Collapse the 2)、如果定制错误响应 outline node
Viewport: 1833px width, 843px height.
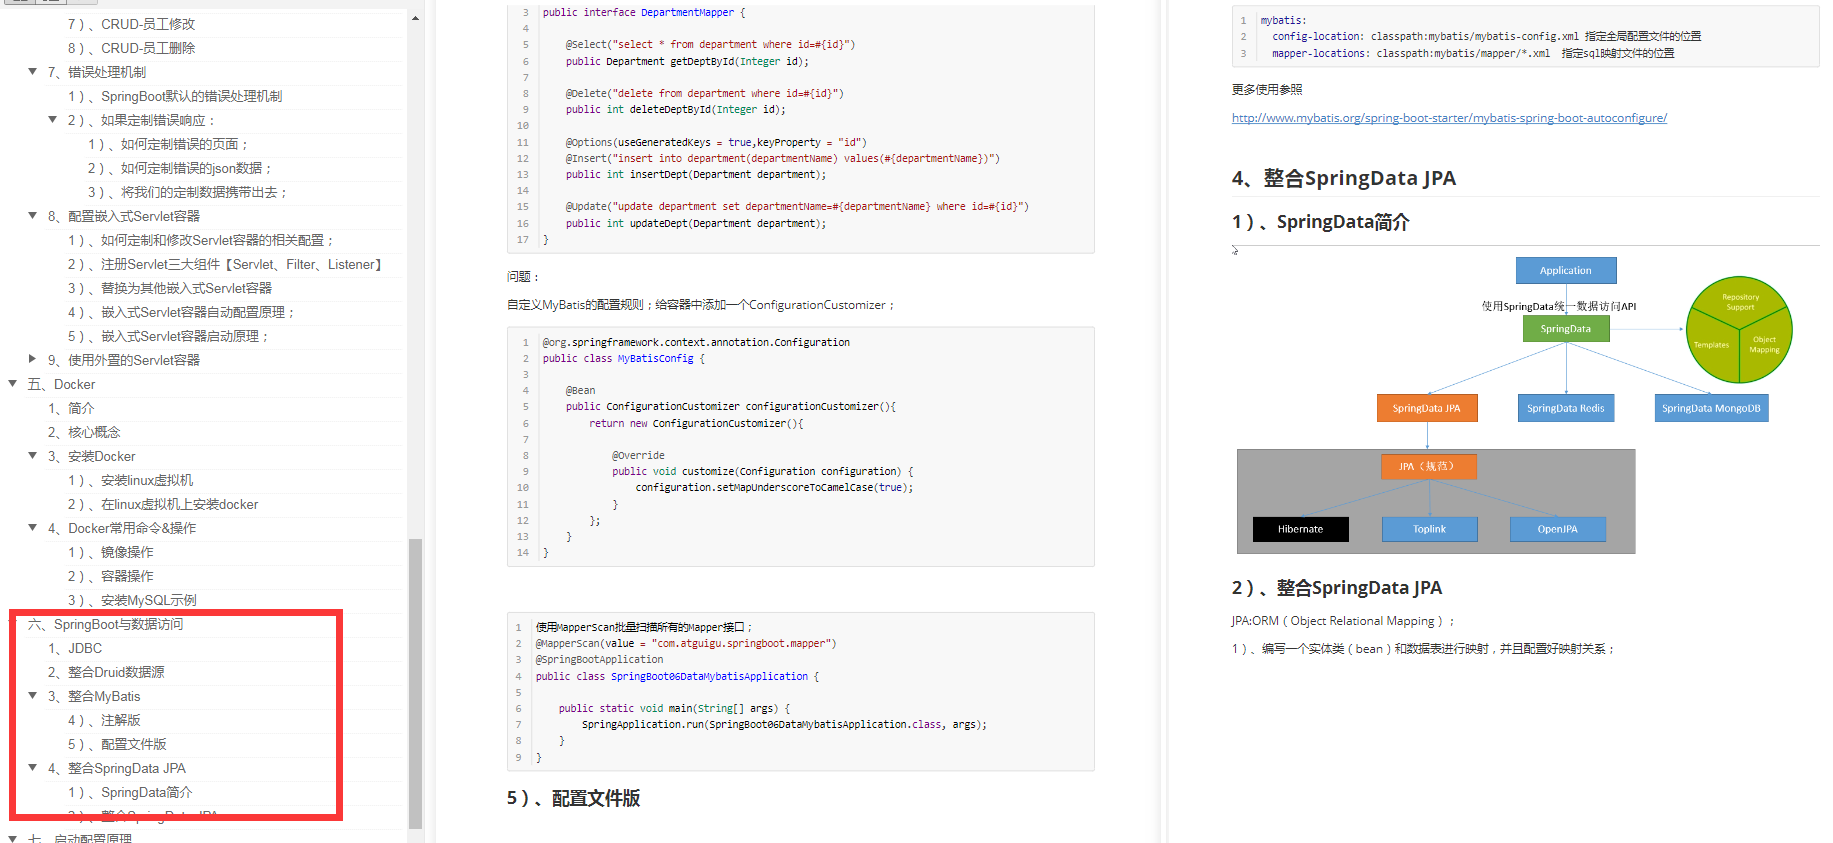(x=53, y=120)
